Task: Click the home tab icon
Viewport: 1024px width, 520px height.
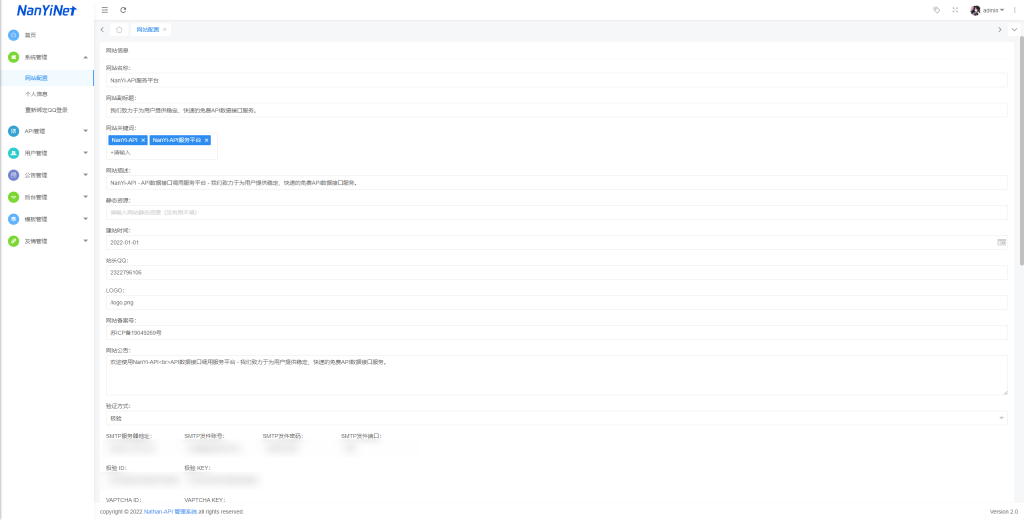Action: pyautogui.click(x=119, y=30)
